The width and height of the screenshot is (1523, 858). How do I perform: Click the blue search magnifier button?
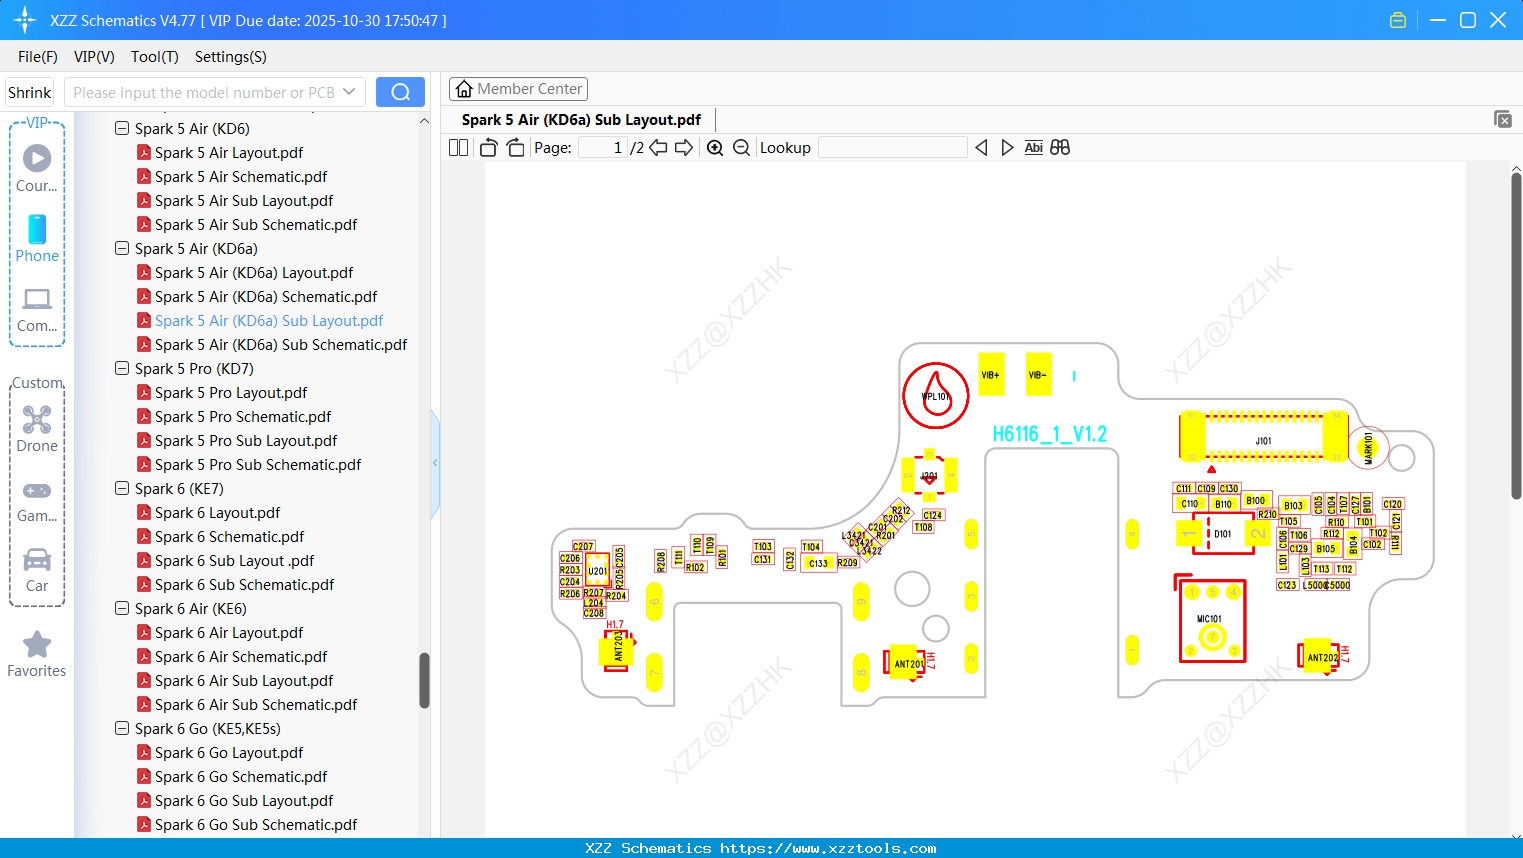click(x=400, y=91)
